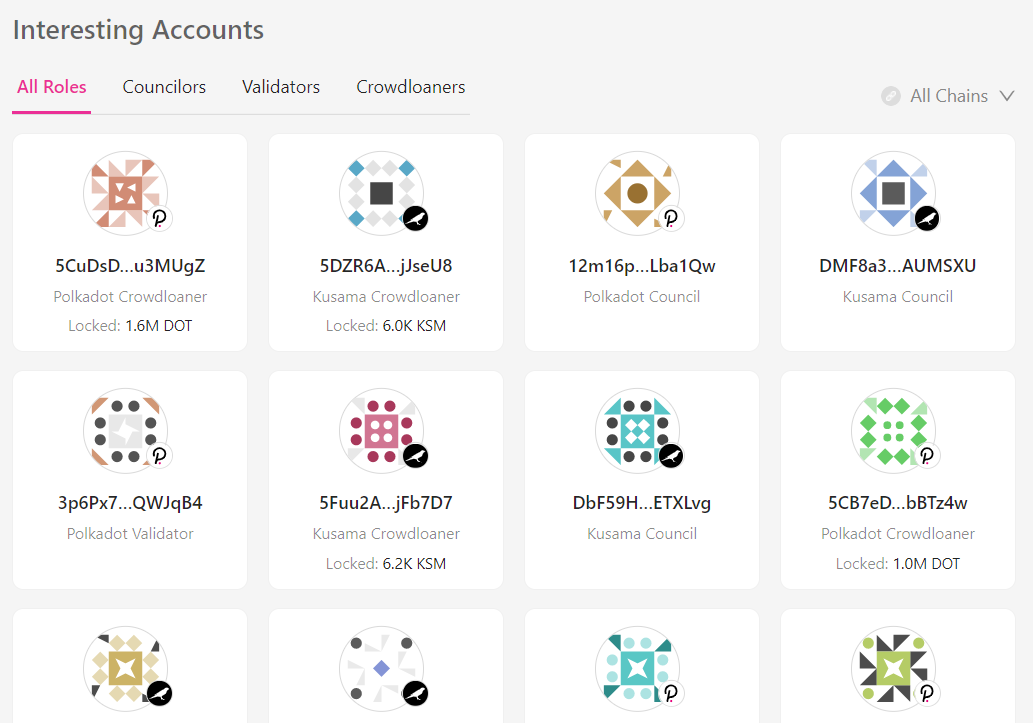Click identicon avatar of DbF59H...ETXLvg
This screenshot has height=723, width=1033.
point(637,430)
